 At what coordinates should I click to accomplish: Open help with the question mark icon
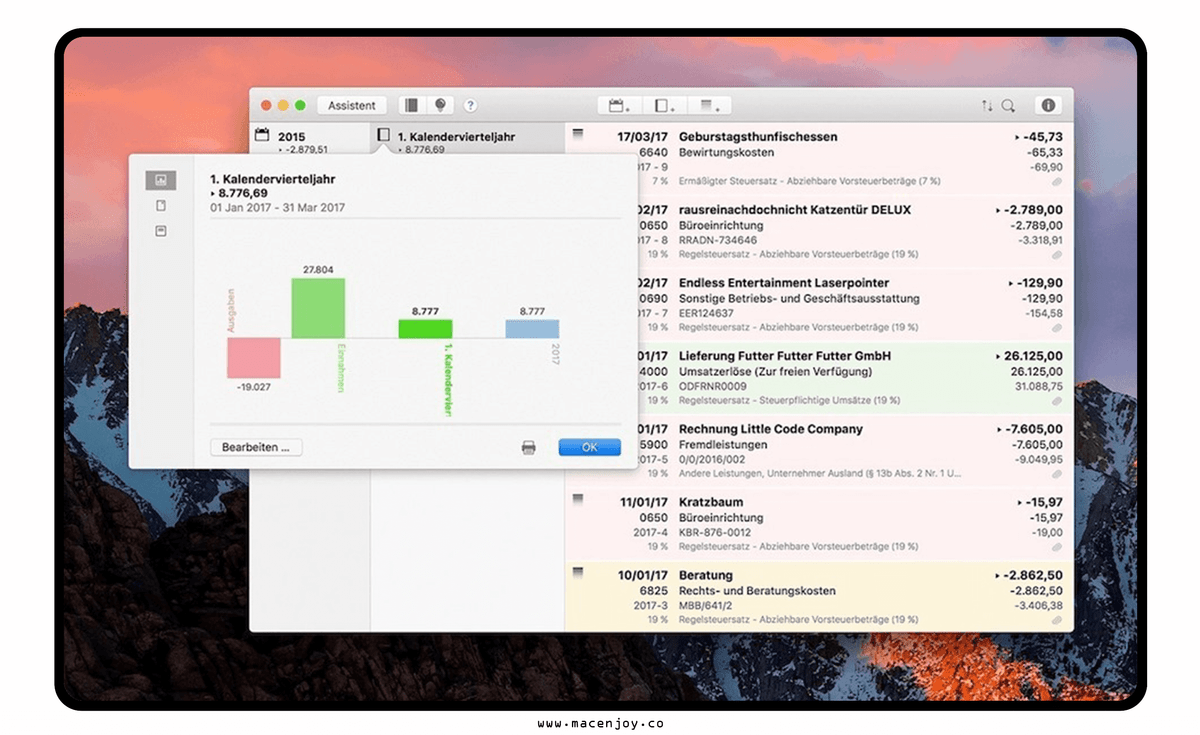470,105
